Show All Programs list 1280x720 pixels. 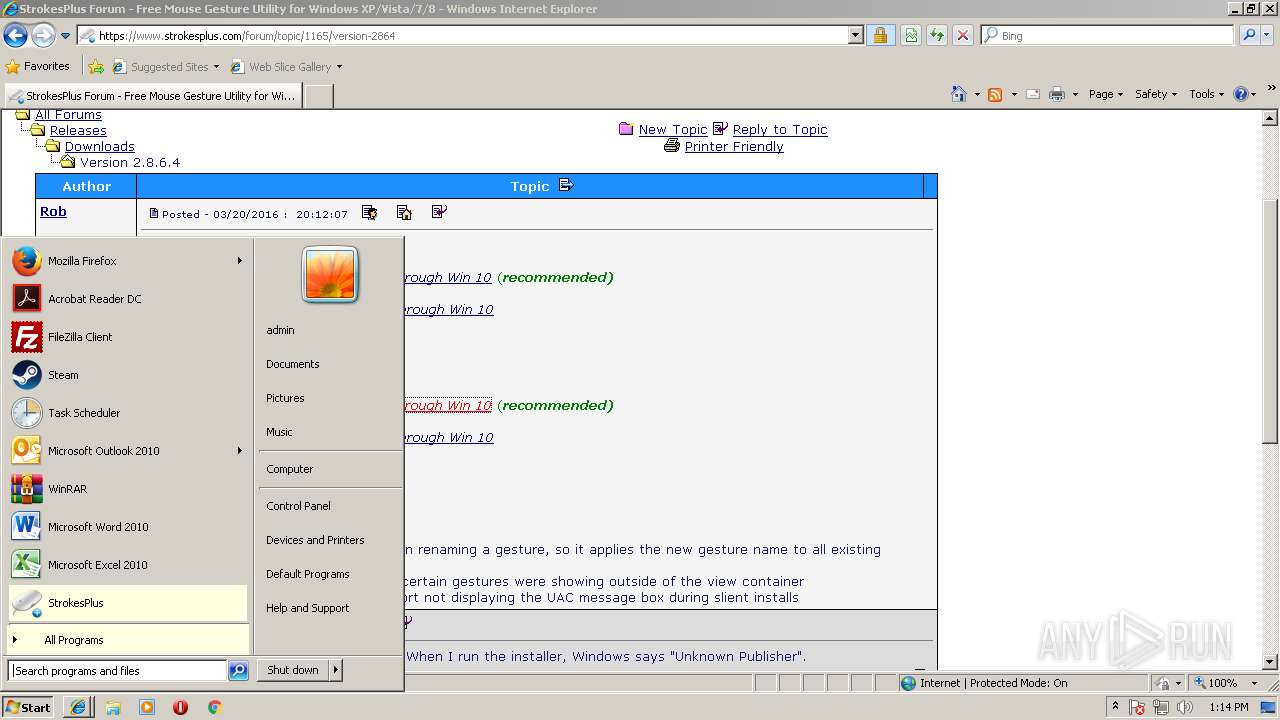click(128, 640)
